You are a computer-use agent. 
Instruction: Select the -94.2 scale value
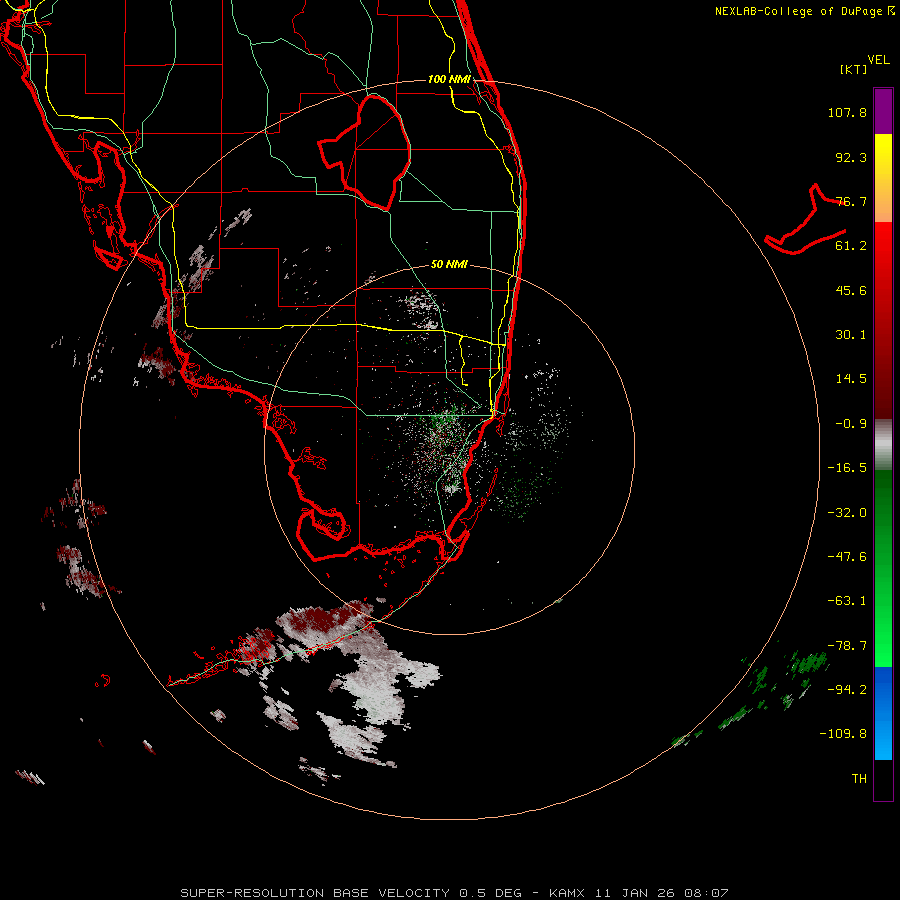click(x=847, y=690)
